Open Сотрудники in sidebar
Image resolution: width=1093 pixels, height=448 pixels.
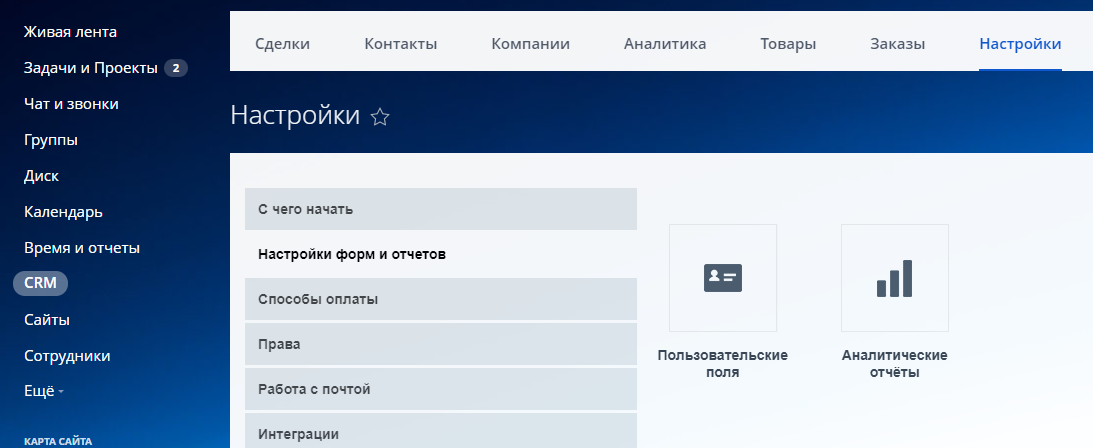click(67, 356)
